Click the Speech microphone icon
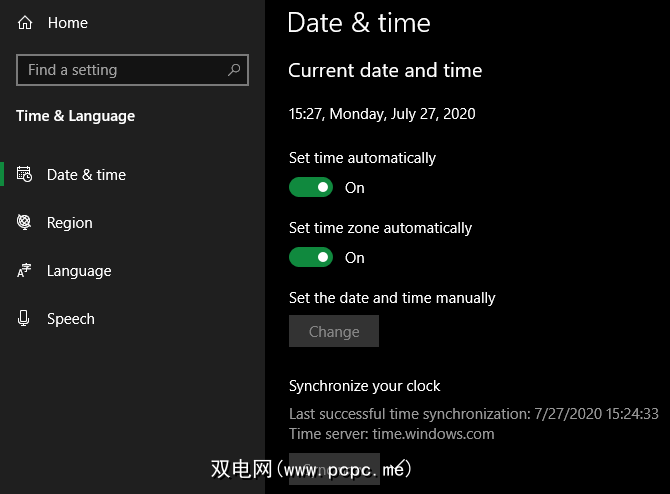 click(x=25, y=319)
